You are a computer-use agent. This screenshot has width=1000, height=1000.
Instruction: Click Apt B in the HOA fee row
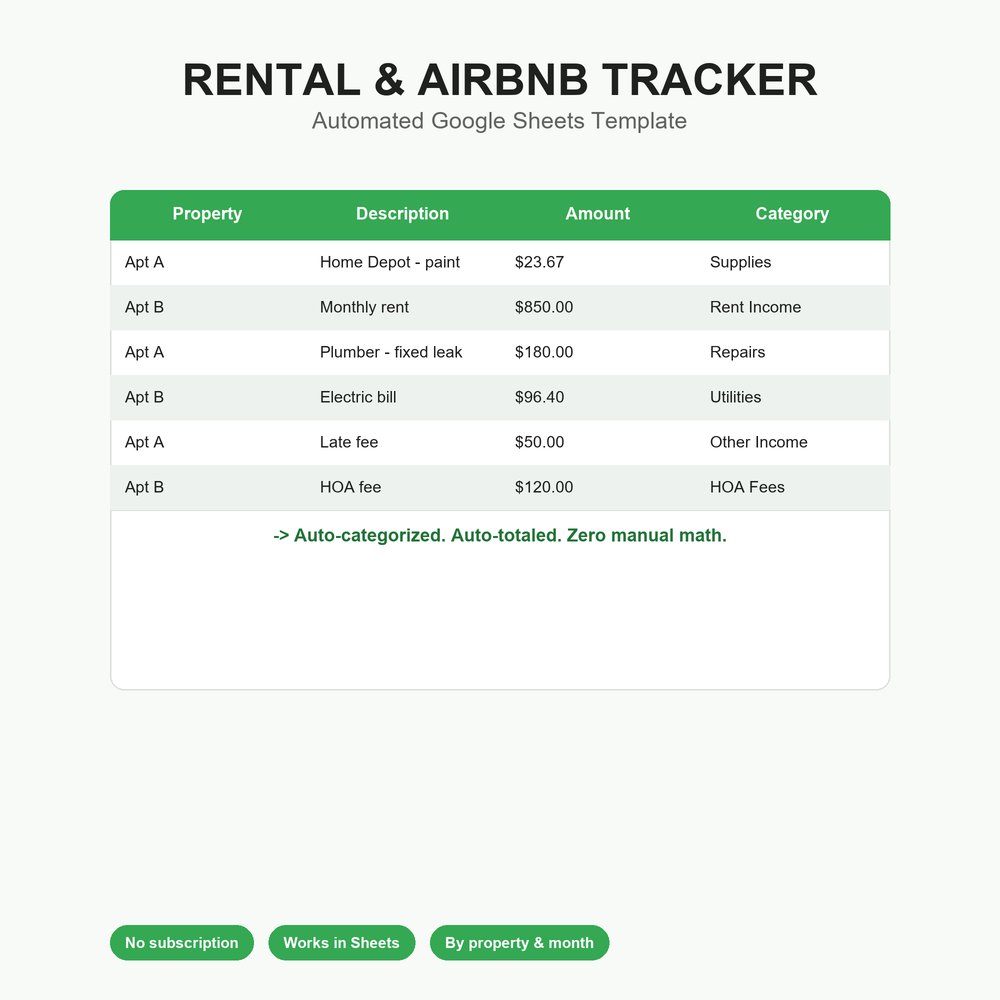coord(145,487)
